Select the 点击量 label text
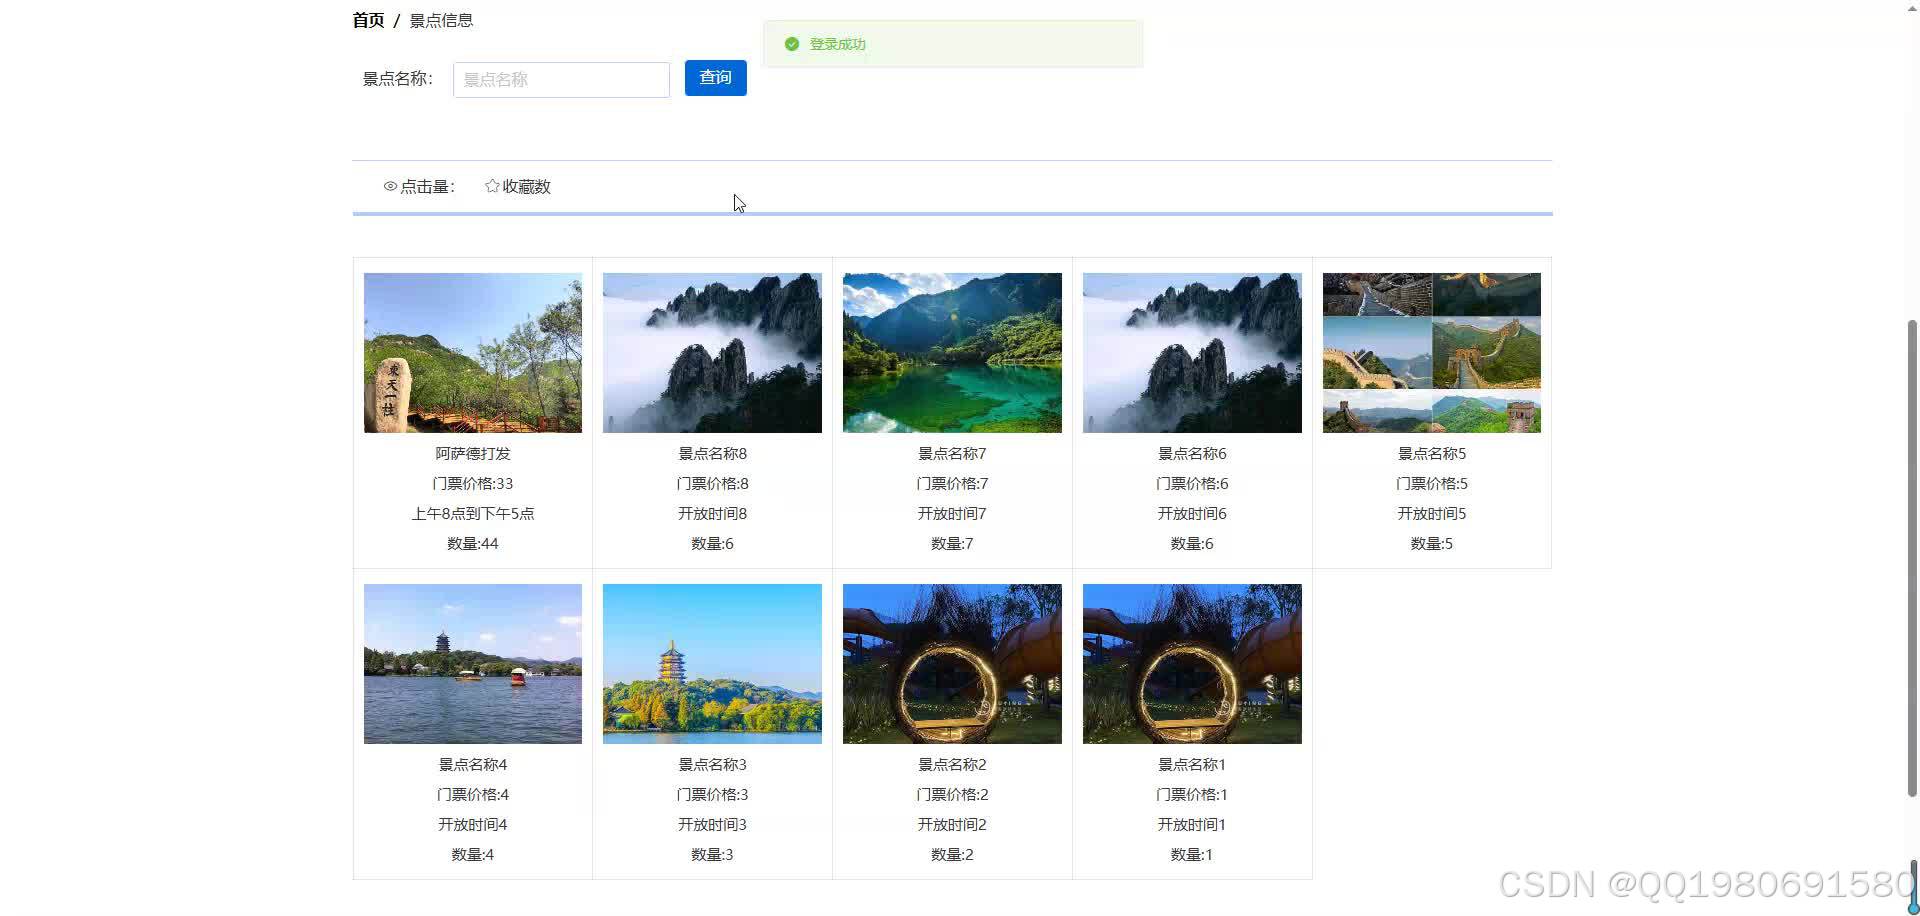Image resolution: width=1920 pixels, height=916 pixels. tap(427, 186)
